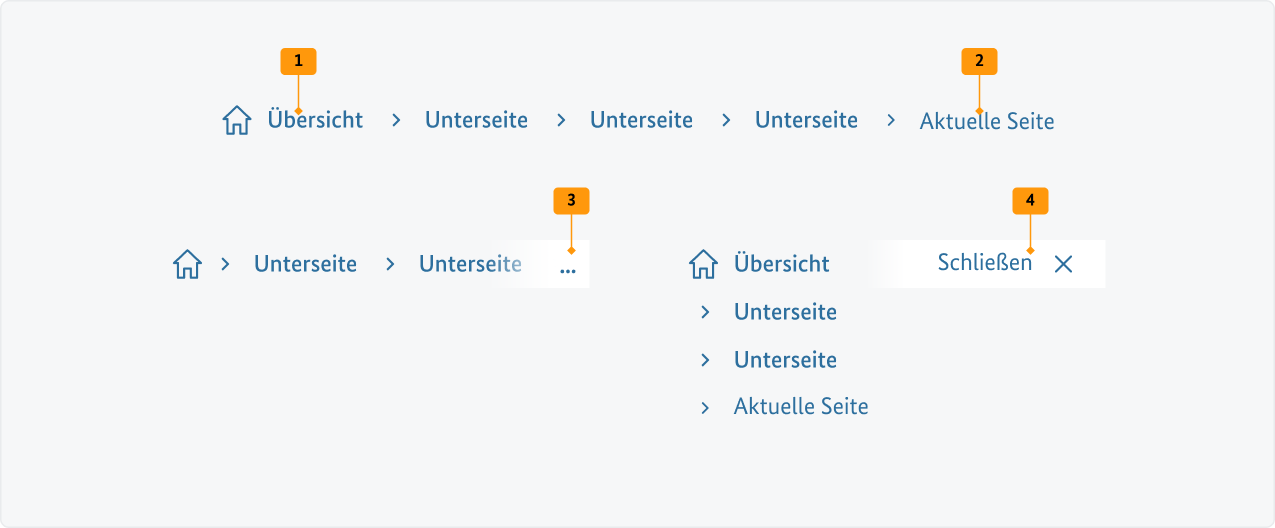Open the first Unterseite after Übersicht in the top breadcrumb
This screenshot has width=1275, height=528.
click(476, 121)
